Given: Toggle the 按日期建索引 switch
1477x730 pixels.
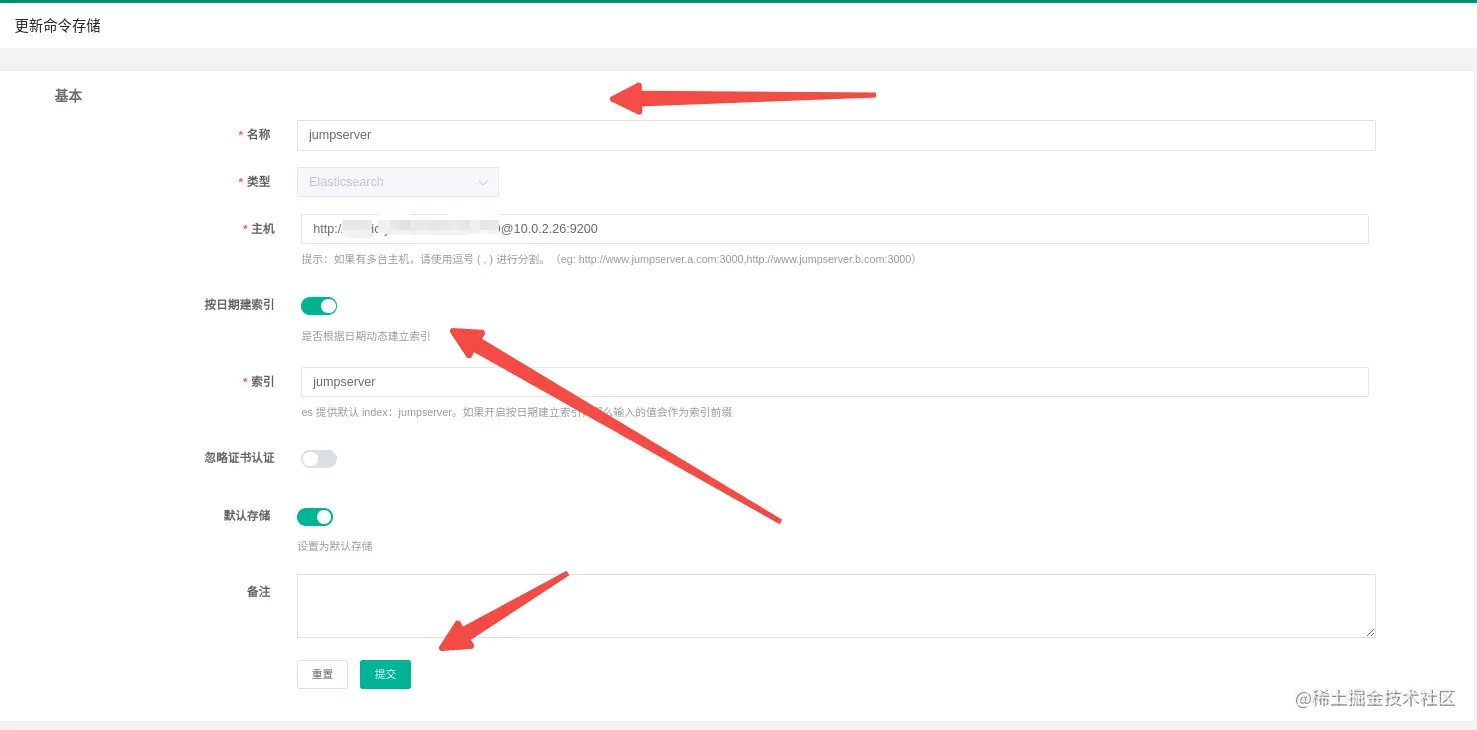Looking at the screenshot, I should pos(319,306).
